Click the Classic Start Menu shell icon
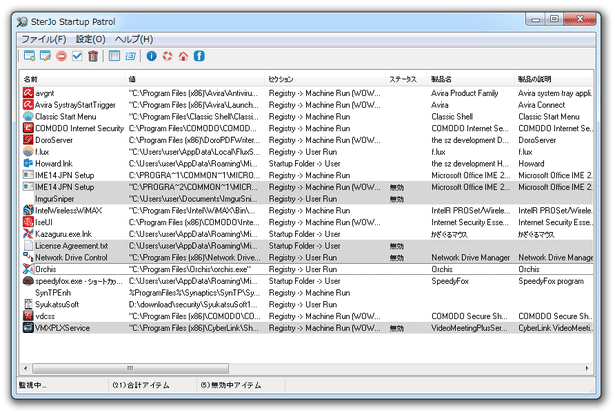 coord(28,116)
